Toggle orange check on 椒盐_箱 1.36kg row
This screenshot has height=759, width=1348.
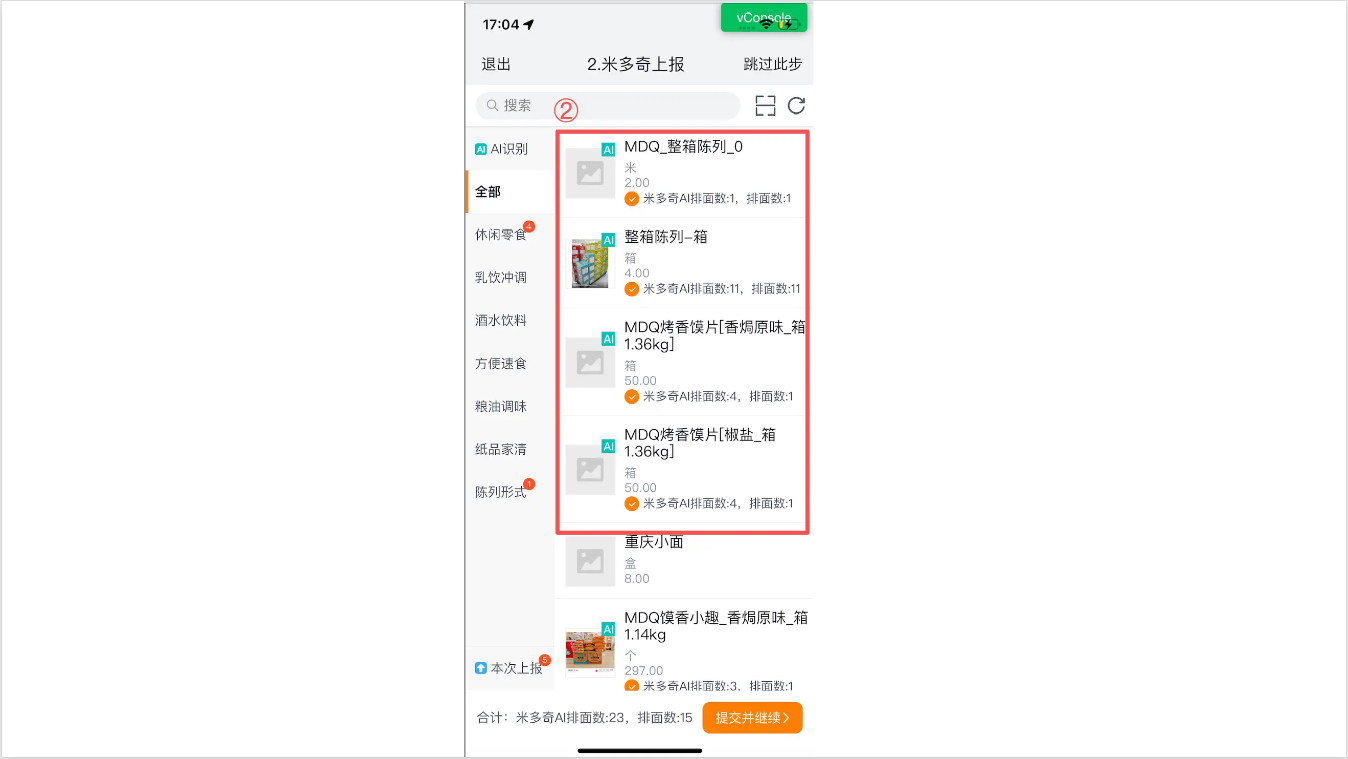point(632,503)
